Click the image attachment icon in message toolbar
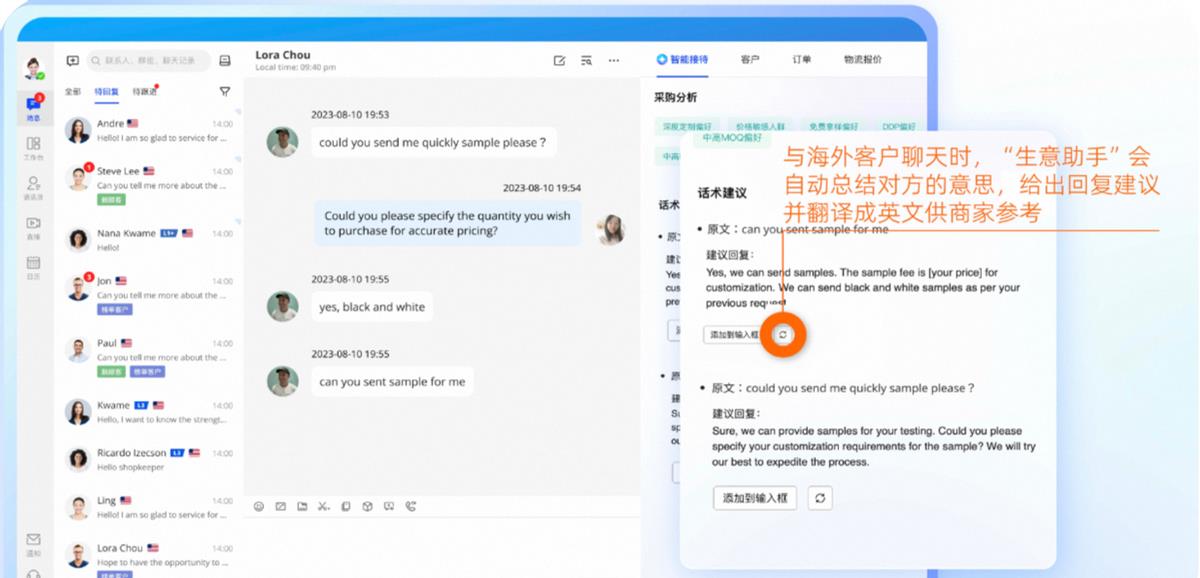Screen dimensions: 1200x578 point(281,507)
